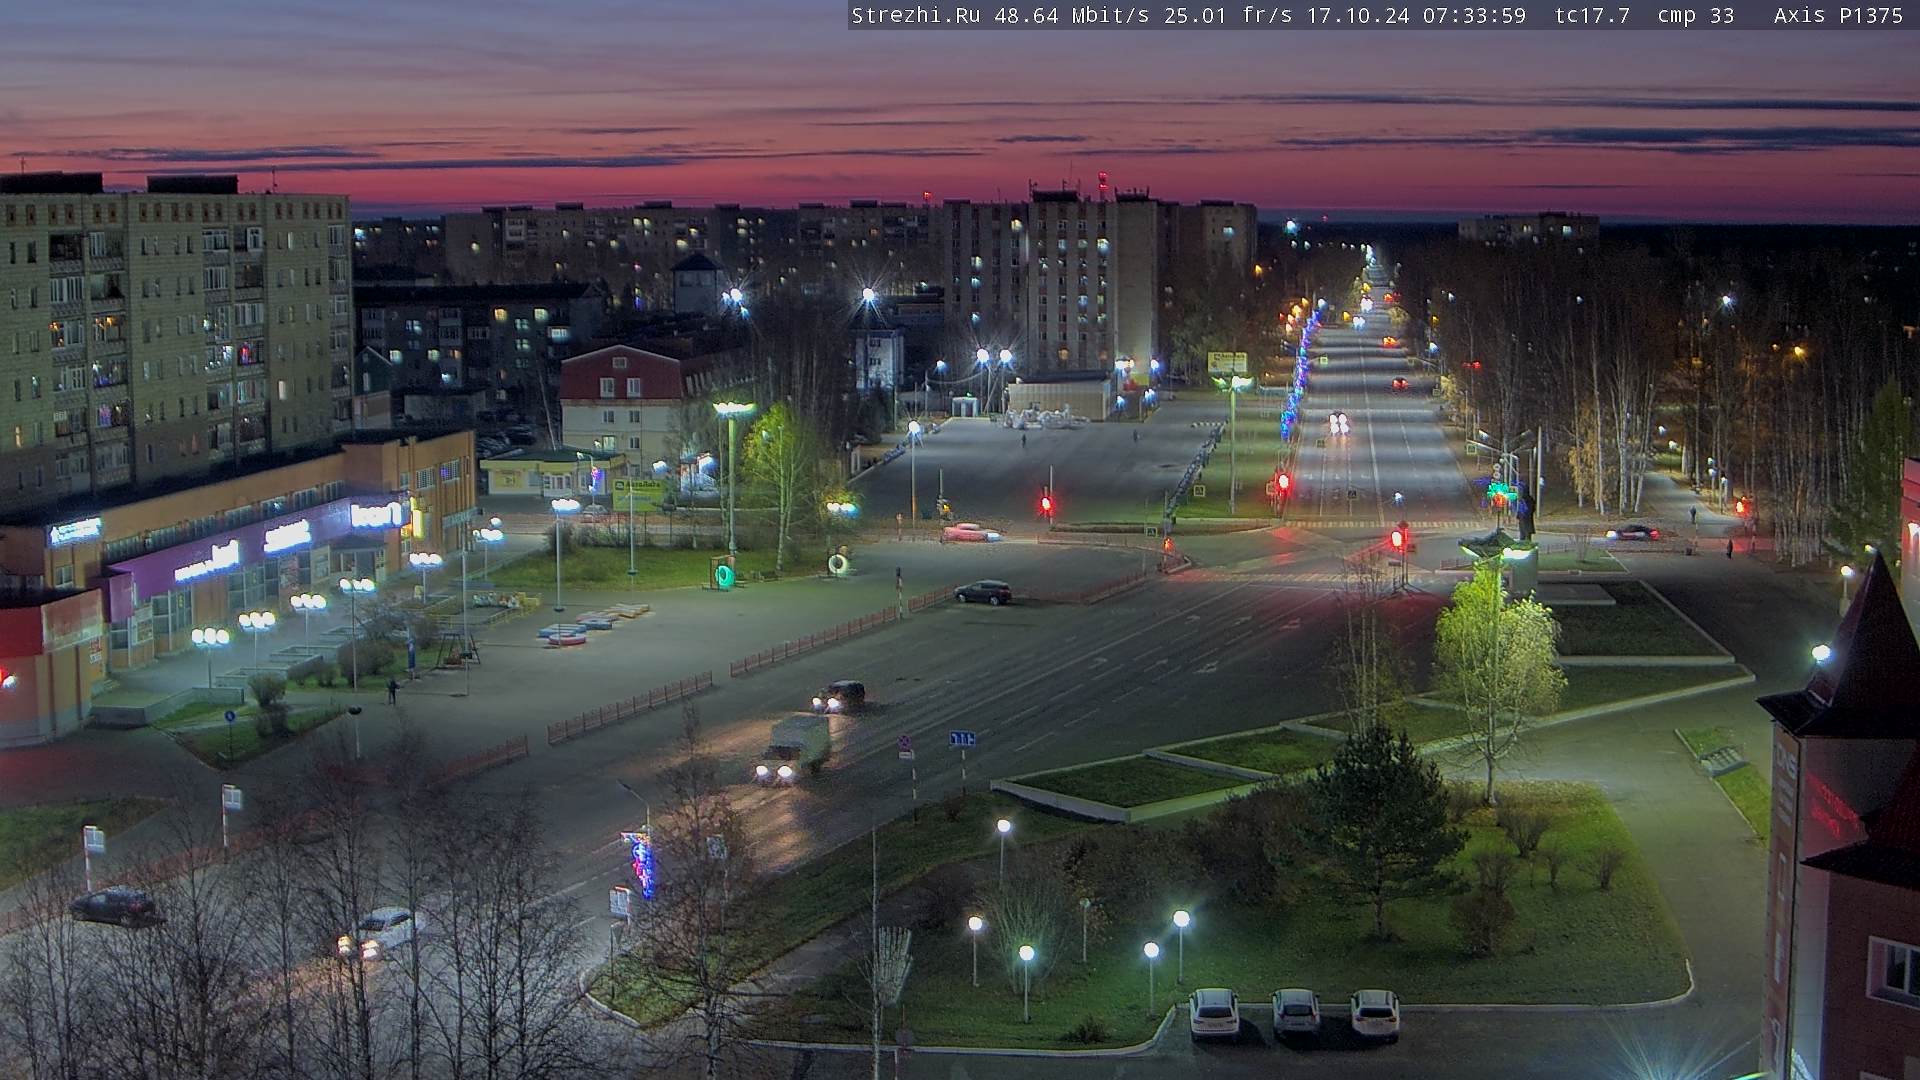Click the cmp 33 compression value
1920x1080 pixels.
(1696, 15)
